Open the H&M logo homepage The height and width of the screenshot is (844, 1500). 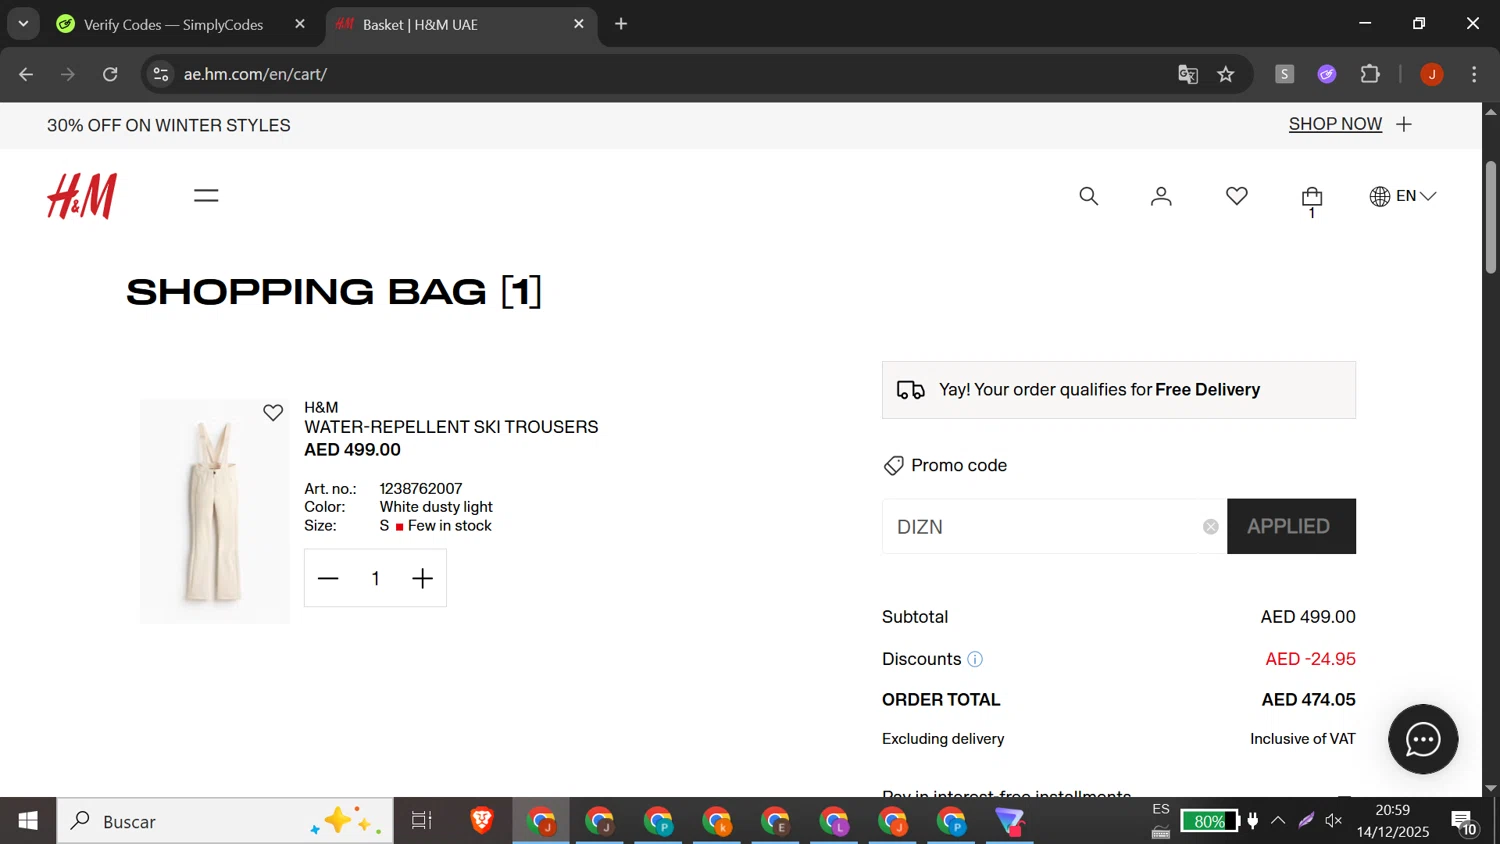(x=82, y=196)
